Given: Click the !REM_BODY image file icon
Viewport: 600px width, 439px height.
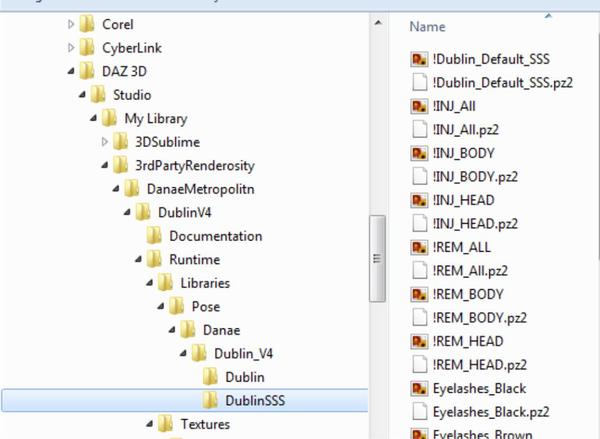Looking at the screenshot, I should coord(419,295).
